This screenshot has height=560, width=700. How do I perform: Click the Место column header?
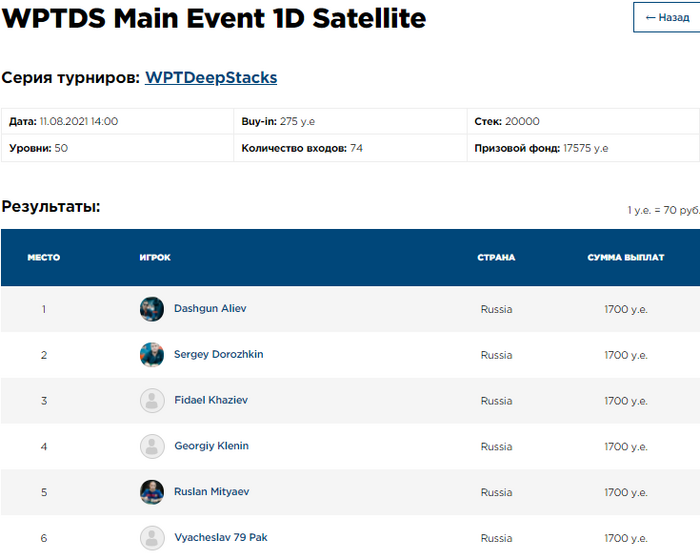43,258
